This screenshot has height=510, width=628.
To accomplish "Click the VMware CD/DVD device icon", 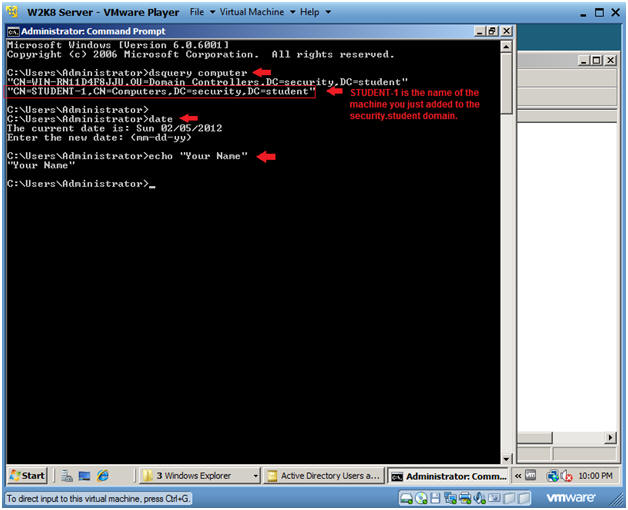I will (421, 498).
